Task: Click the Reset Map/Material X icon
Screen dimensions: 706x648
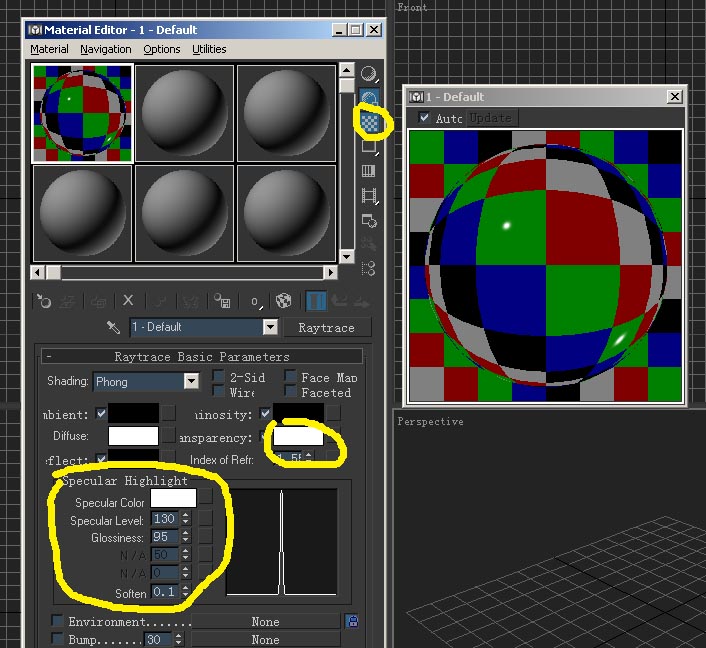Action: pyautogui.click(x=128, y=300)
